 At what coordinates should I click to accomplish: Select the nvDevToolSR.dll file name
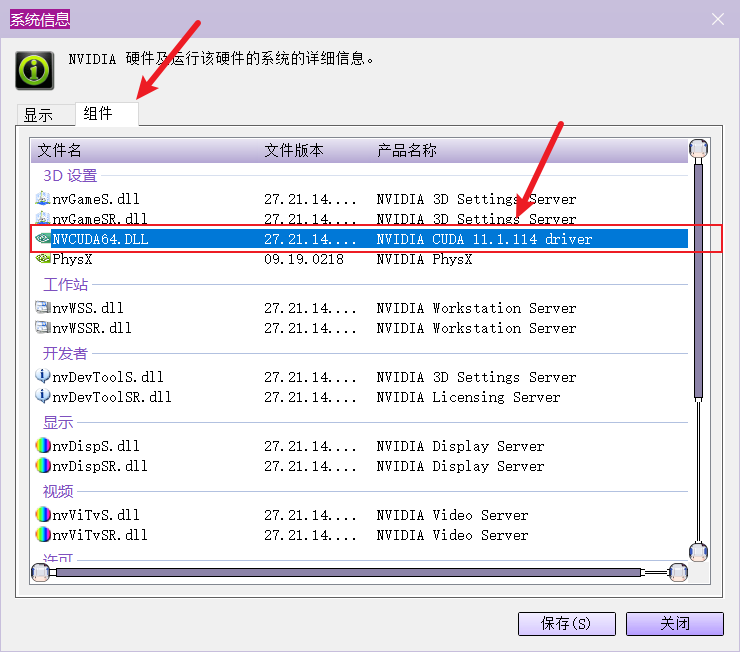[112, 397]
